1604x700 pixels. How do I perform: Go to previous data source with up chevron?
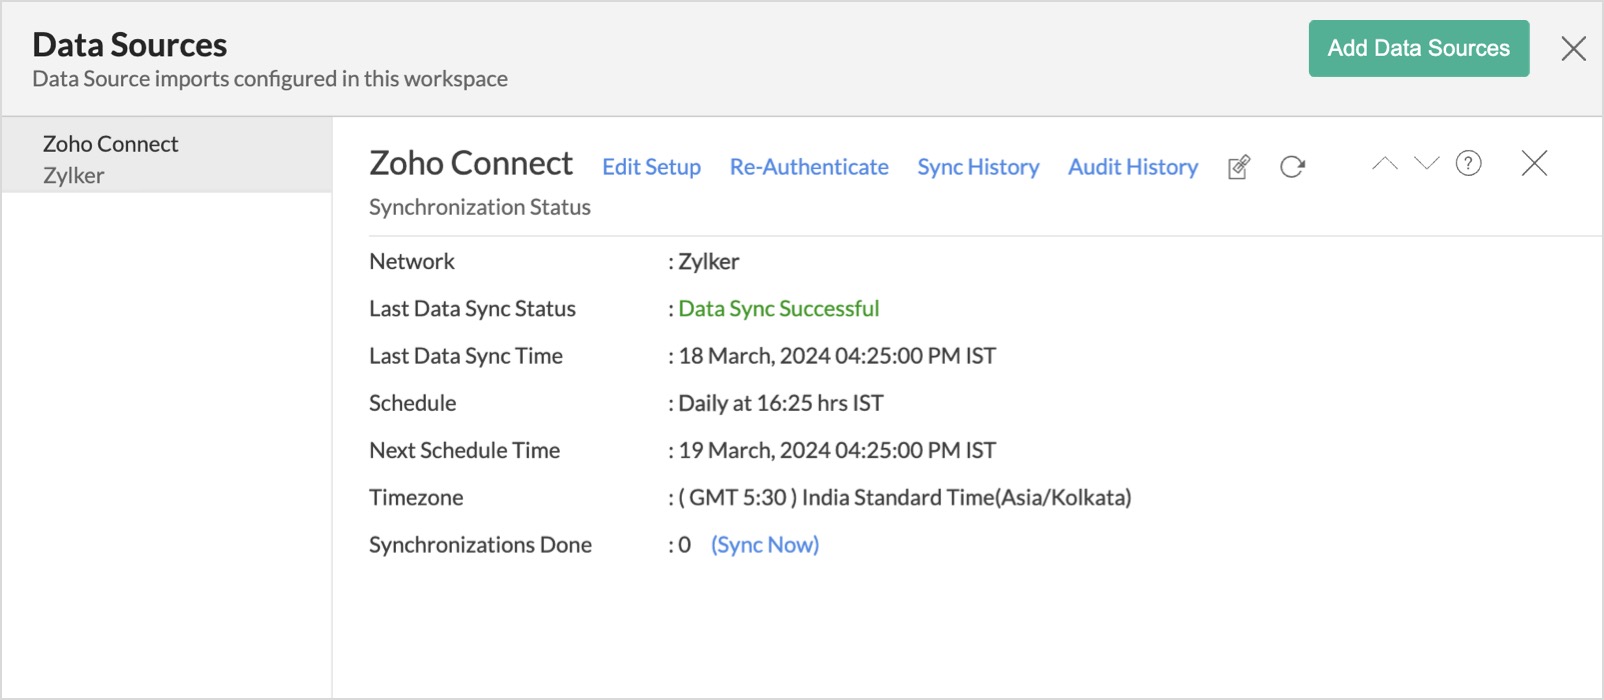1384,164
